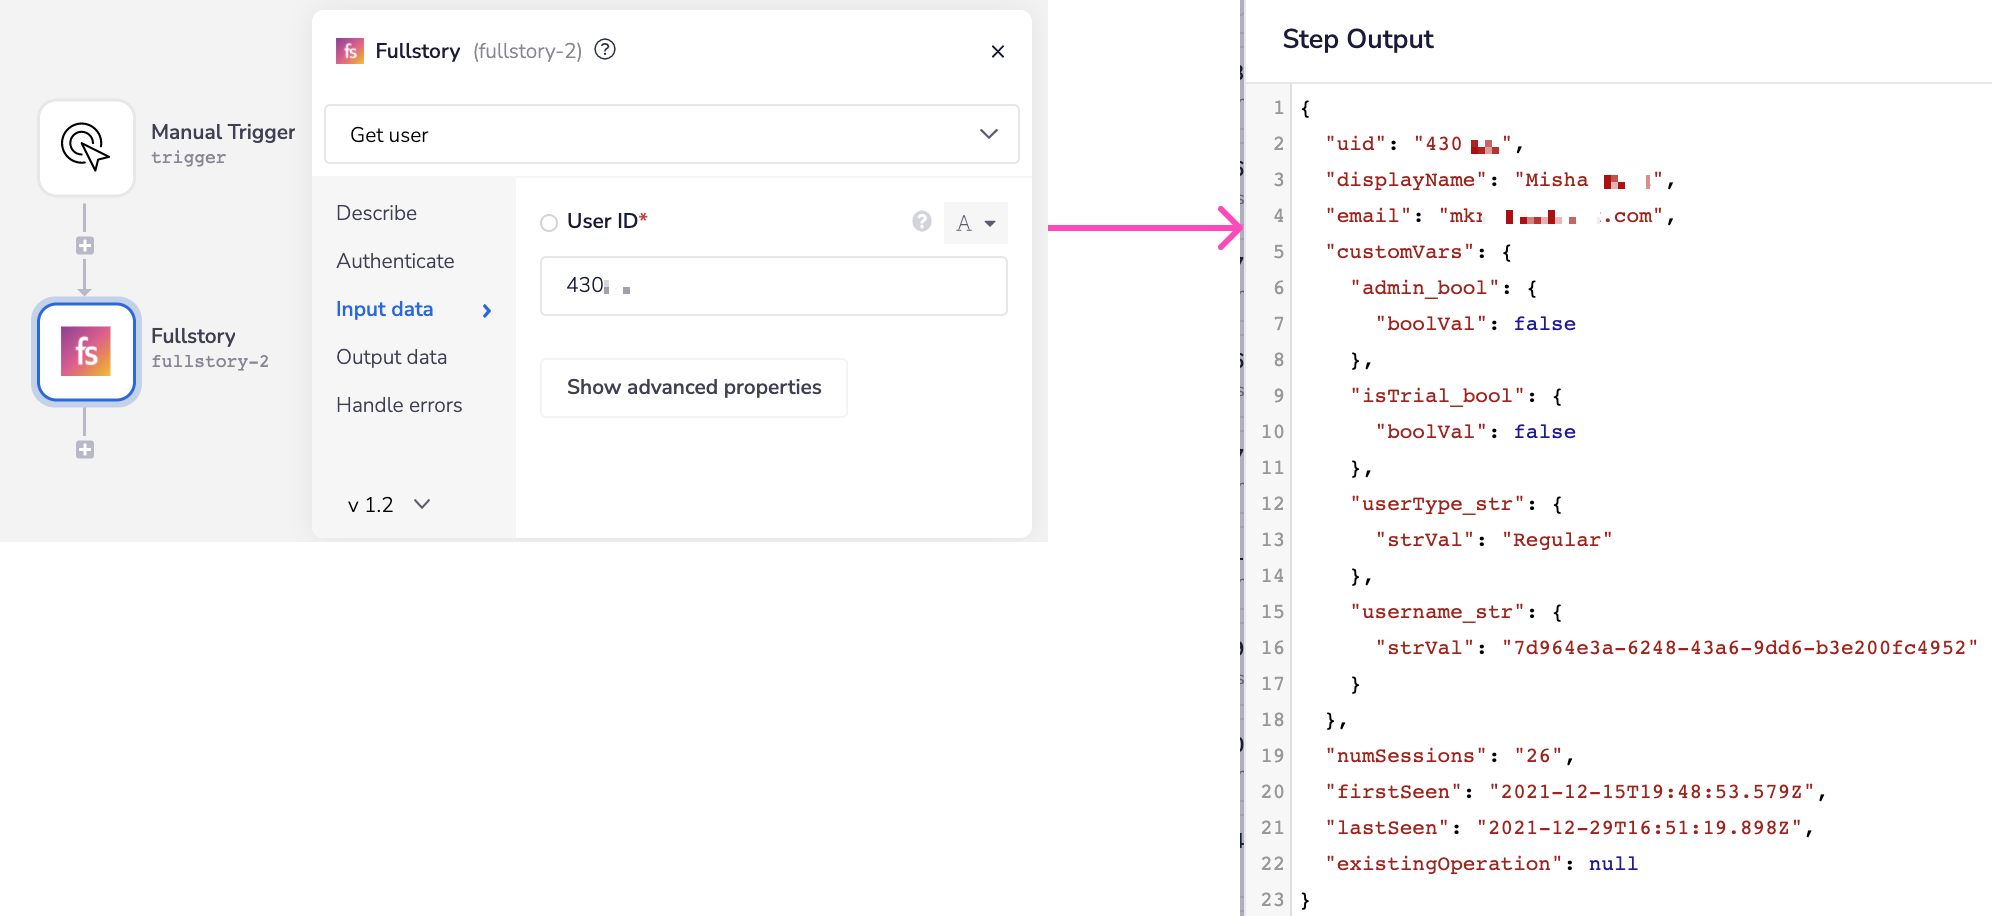2000x916 pixels.
Task: Click Show advanced properties button
Action: coord(693,388)
